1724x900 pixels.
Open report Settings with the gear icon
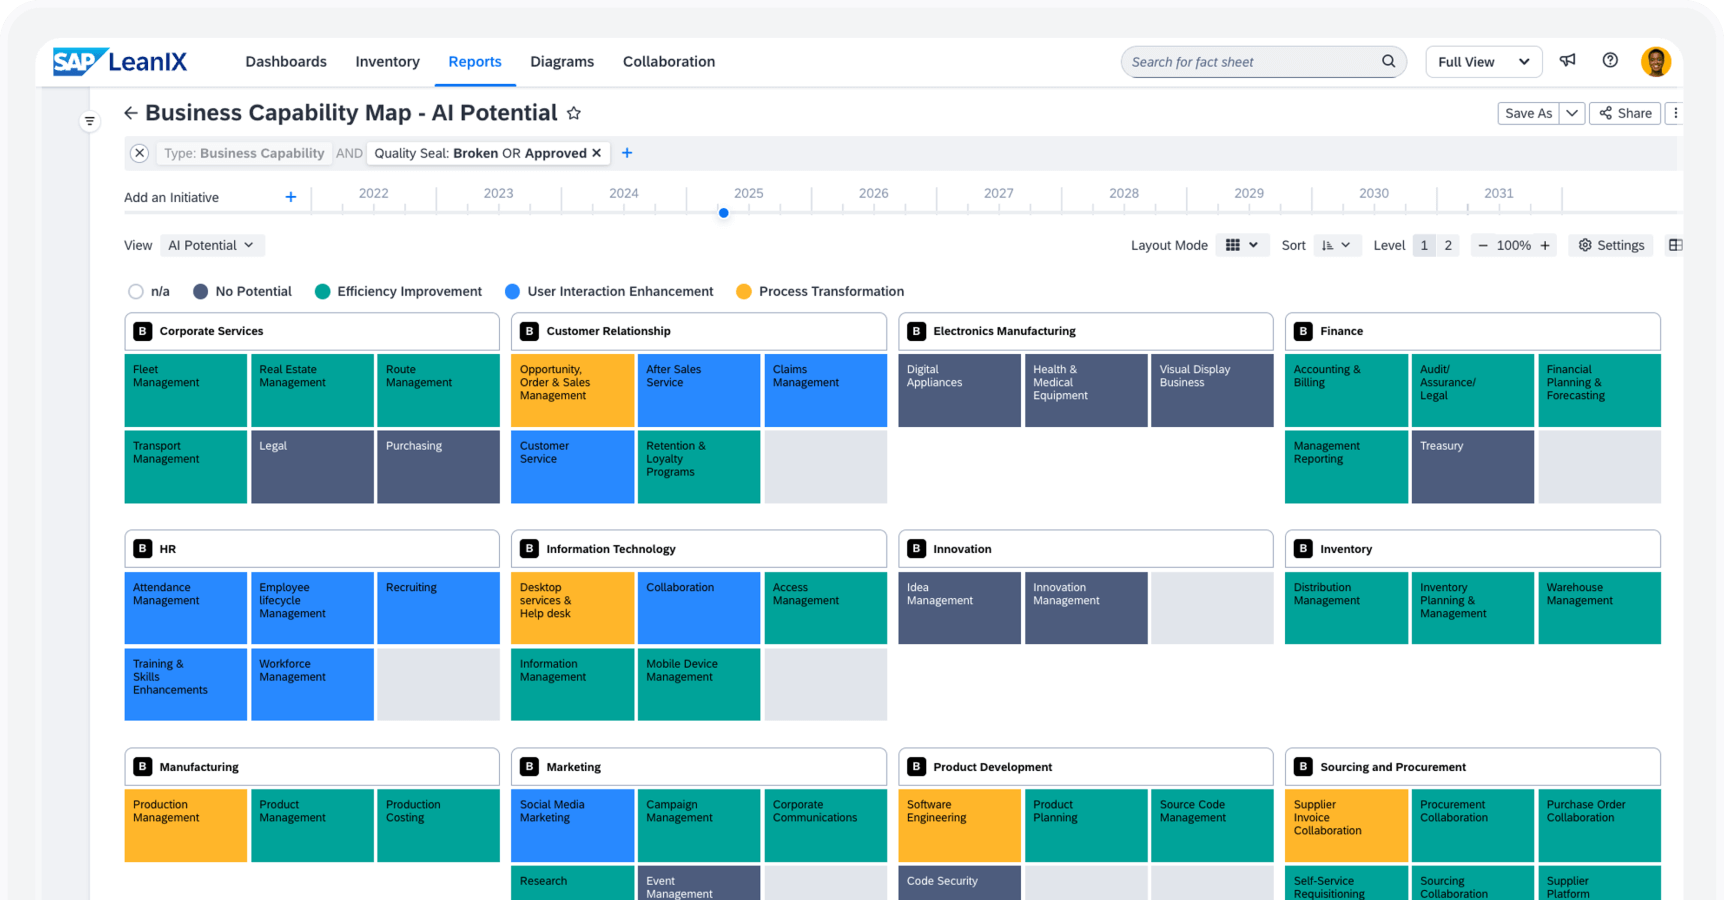click(1610, 245)
